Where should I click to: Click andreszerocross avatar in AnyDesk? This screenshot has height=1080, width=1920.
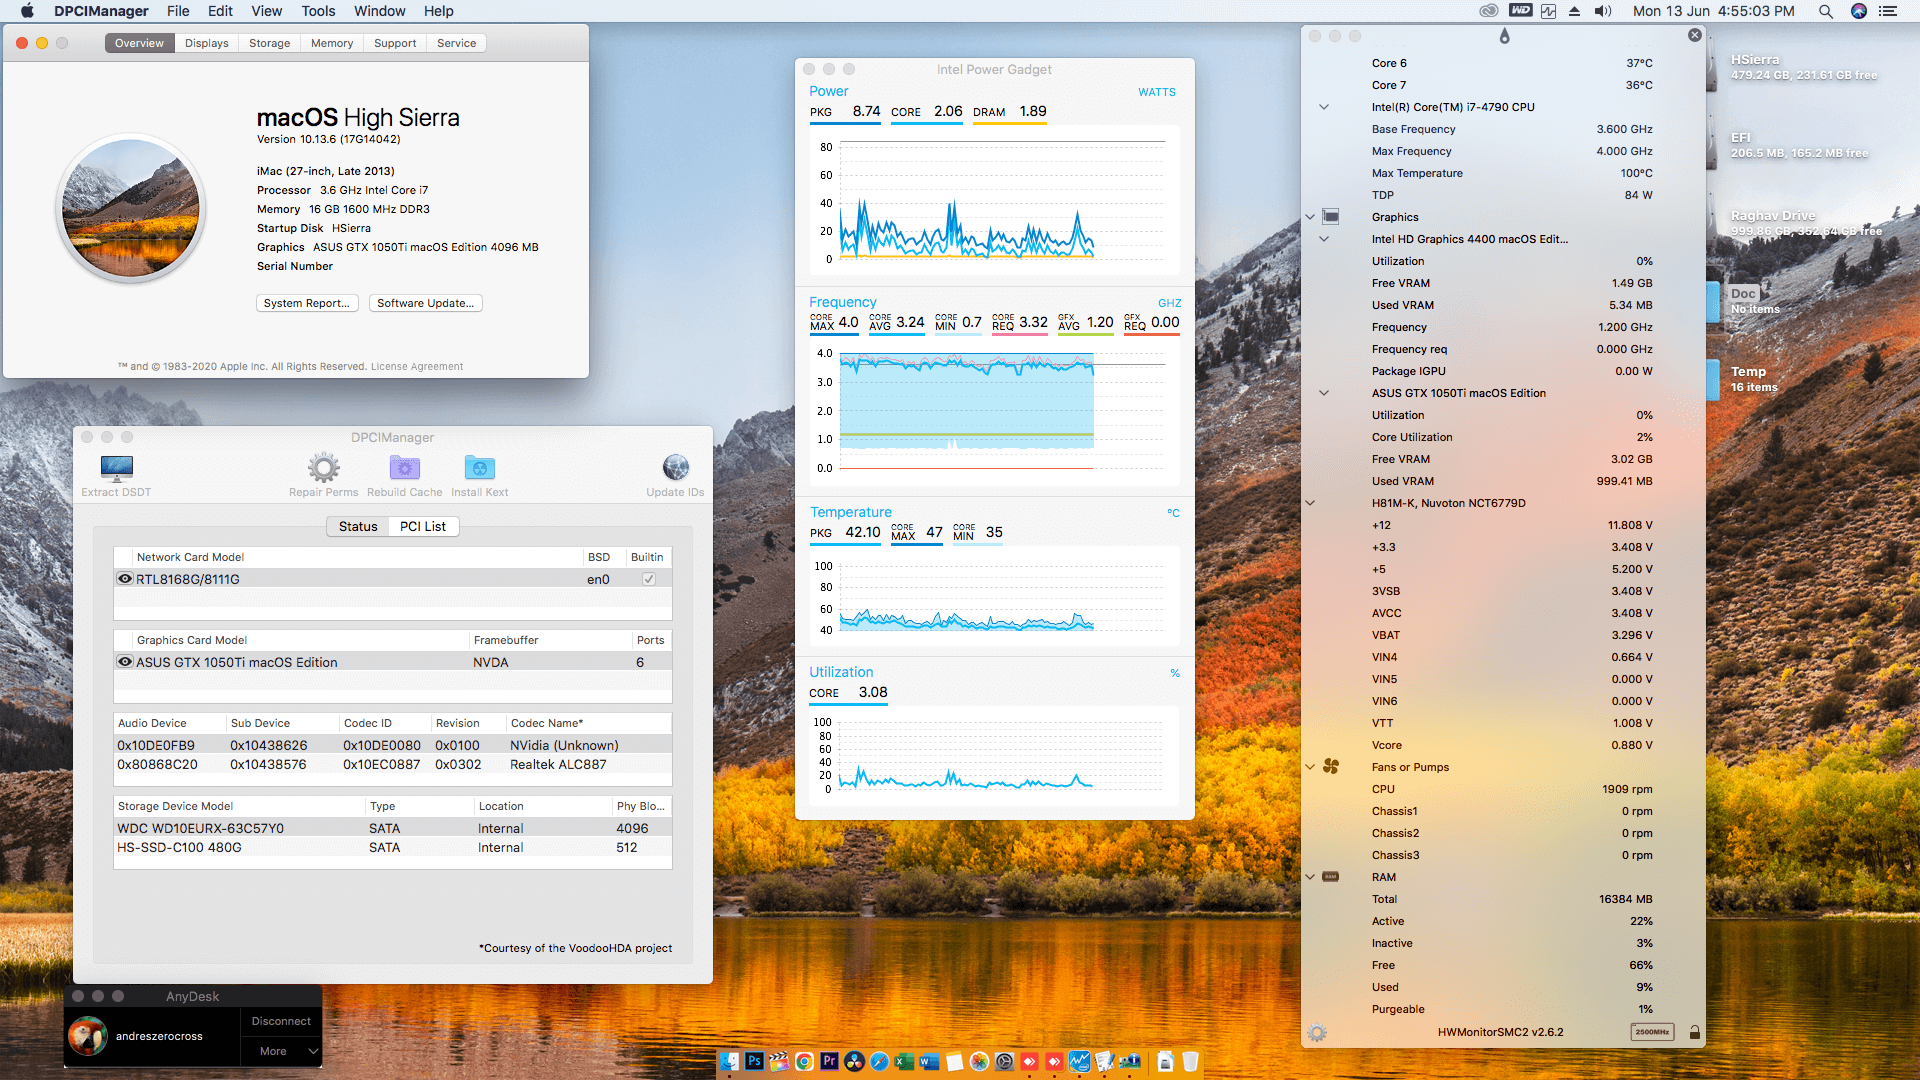click(x=88, y=1036)
